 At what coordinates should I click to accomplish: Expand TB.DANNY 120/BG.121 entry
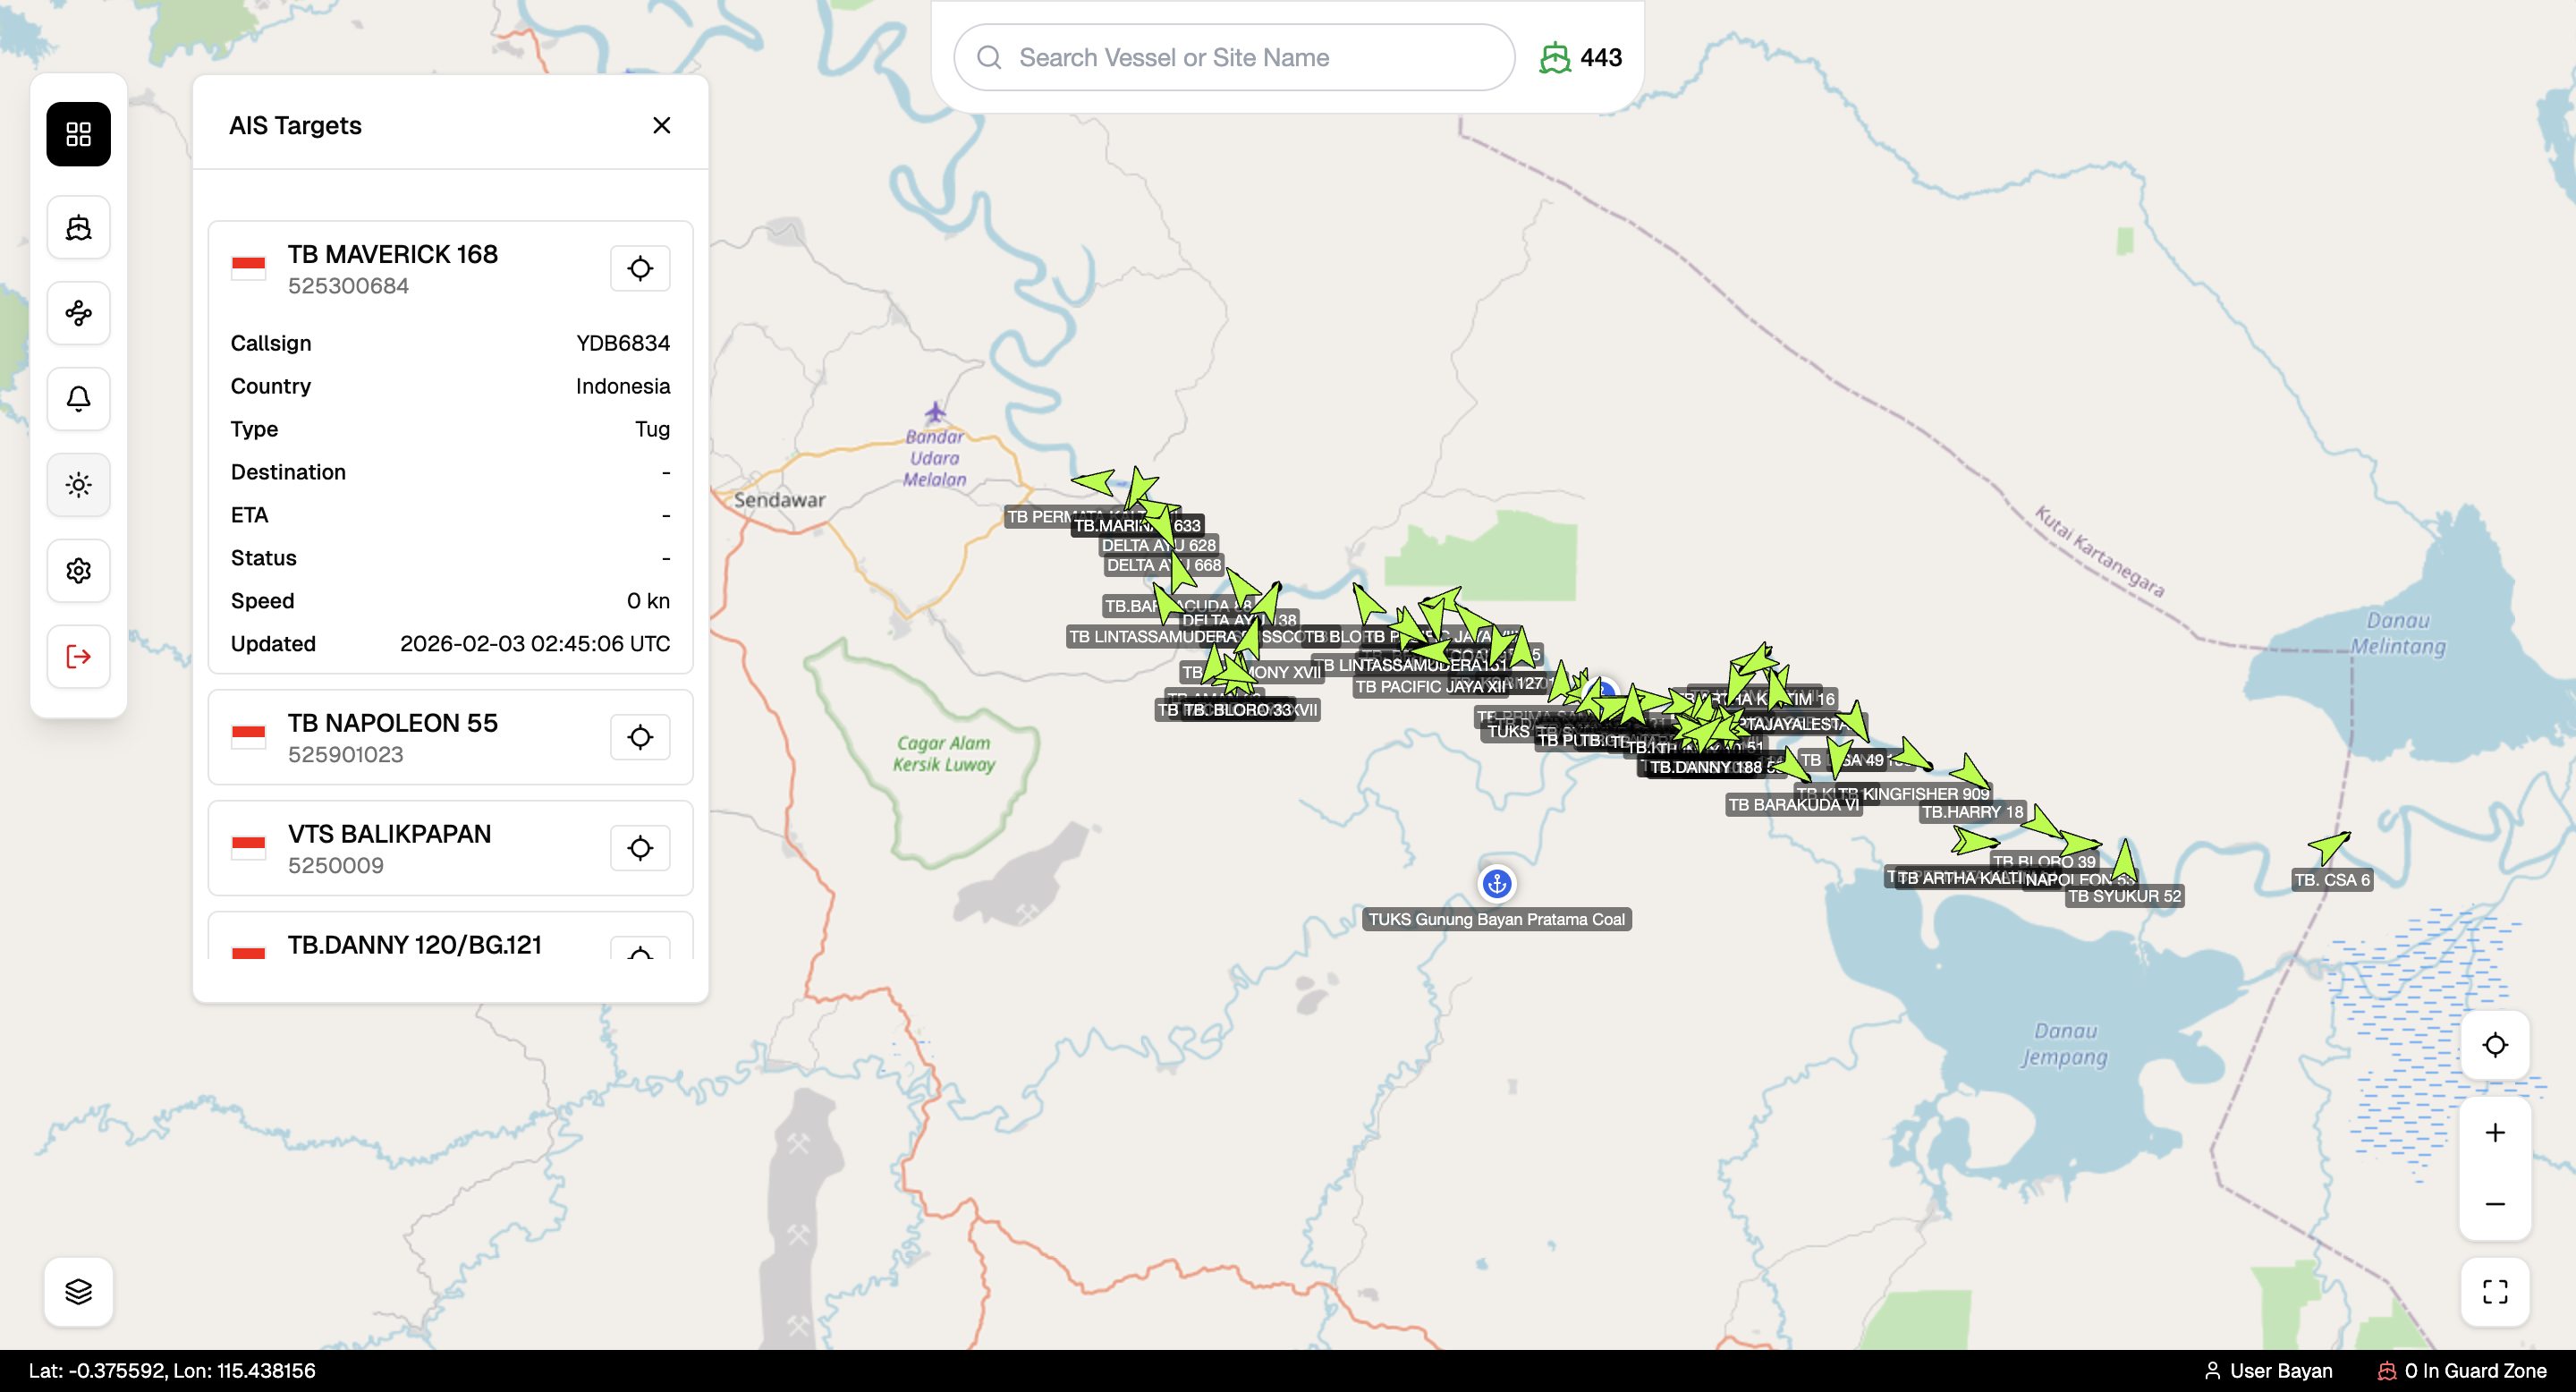[x=414, y=944]
